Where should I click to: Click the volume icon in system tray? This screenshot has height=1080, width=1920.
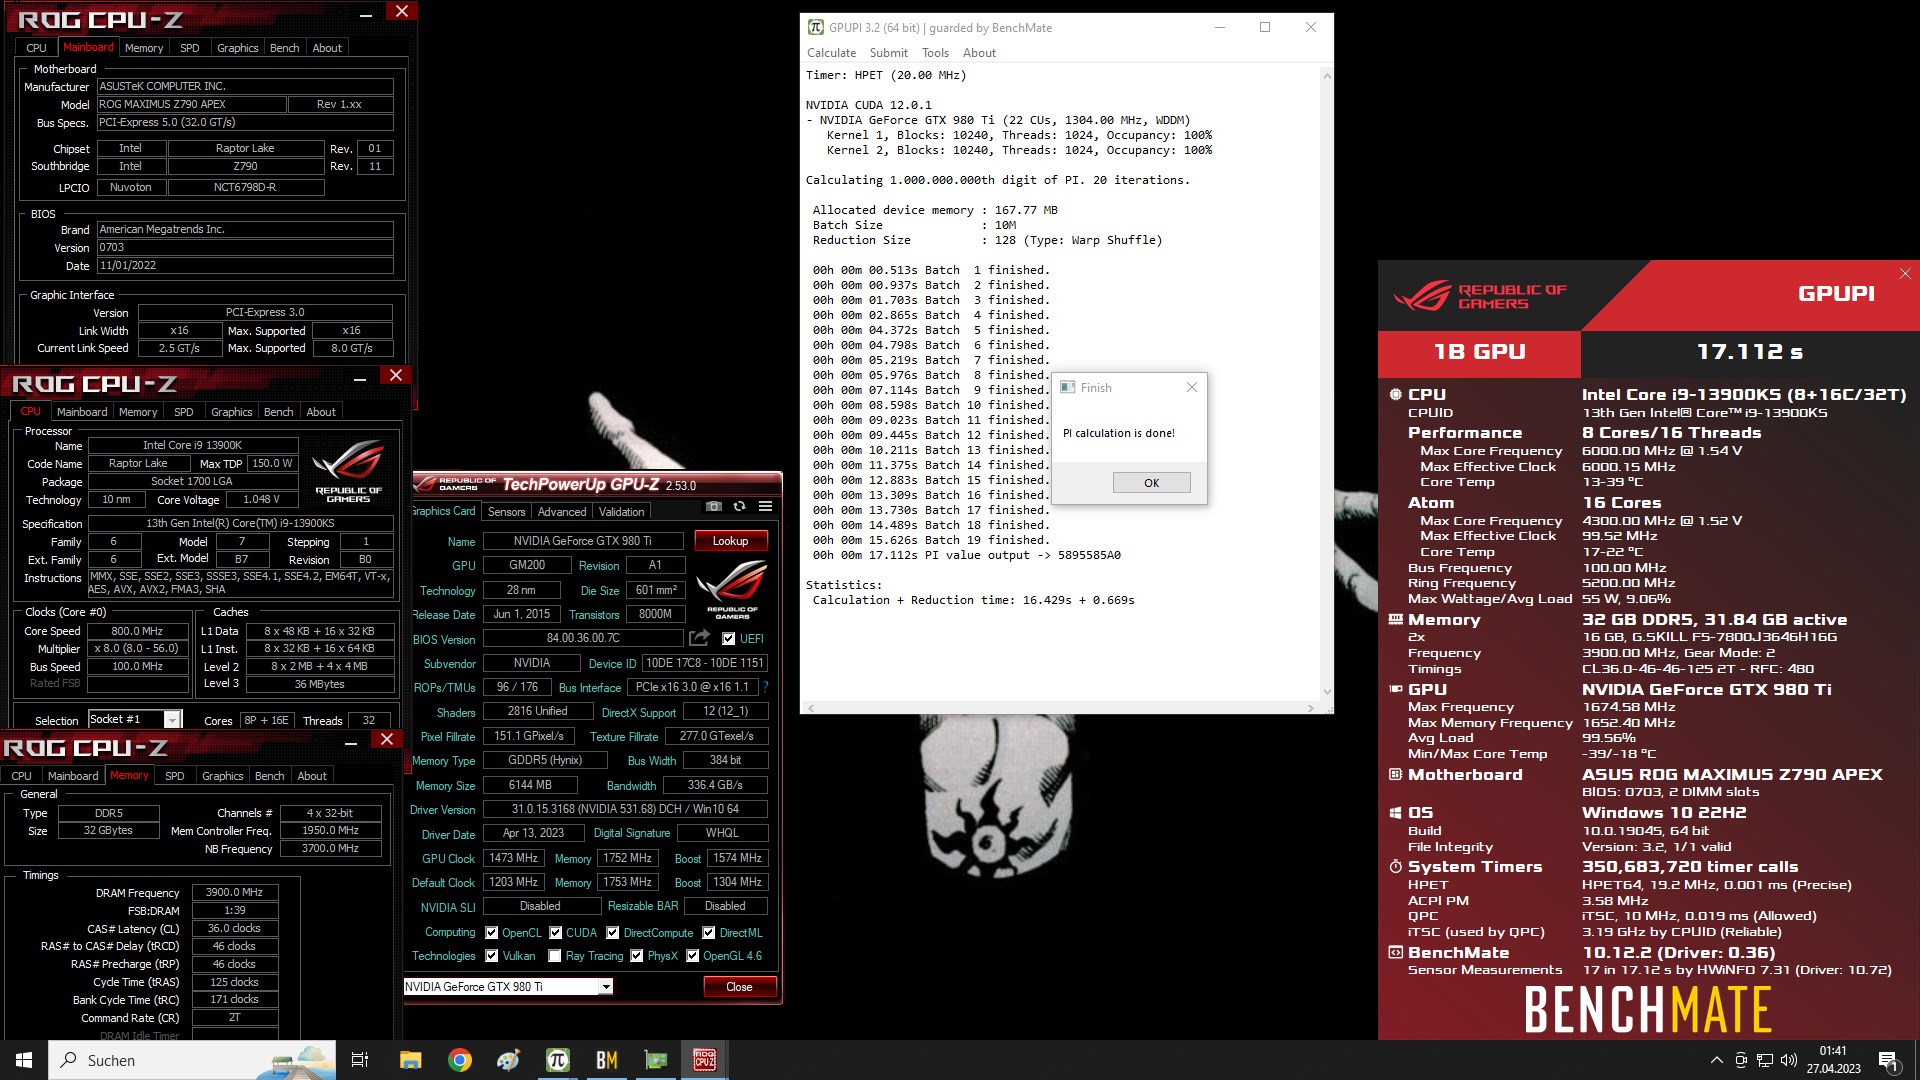(x=1789, y=1060)
